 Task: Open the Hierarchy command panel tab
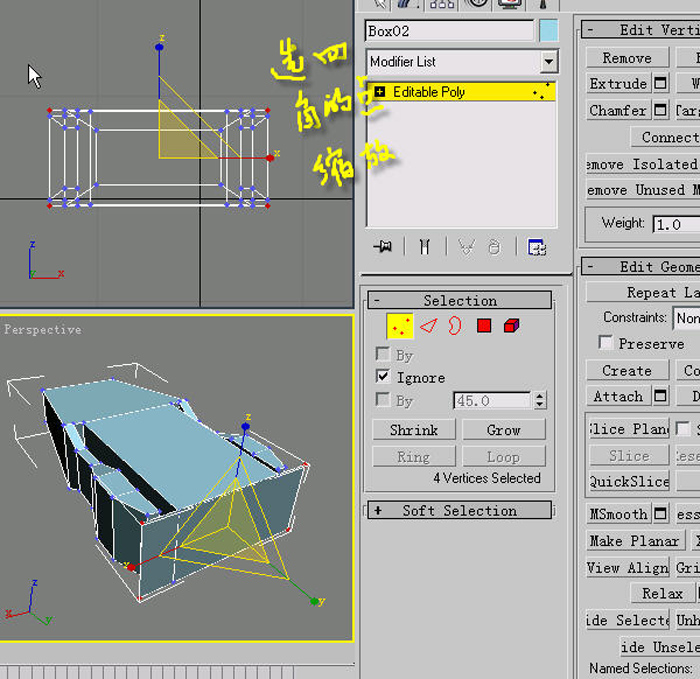click(442, 4)
